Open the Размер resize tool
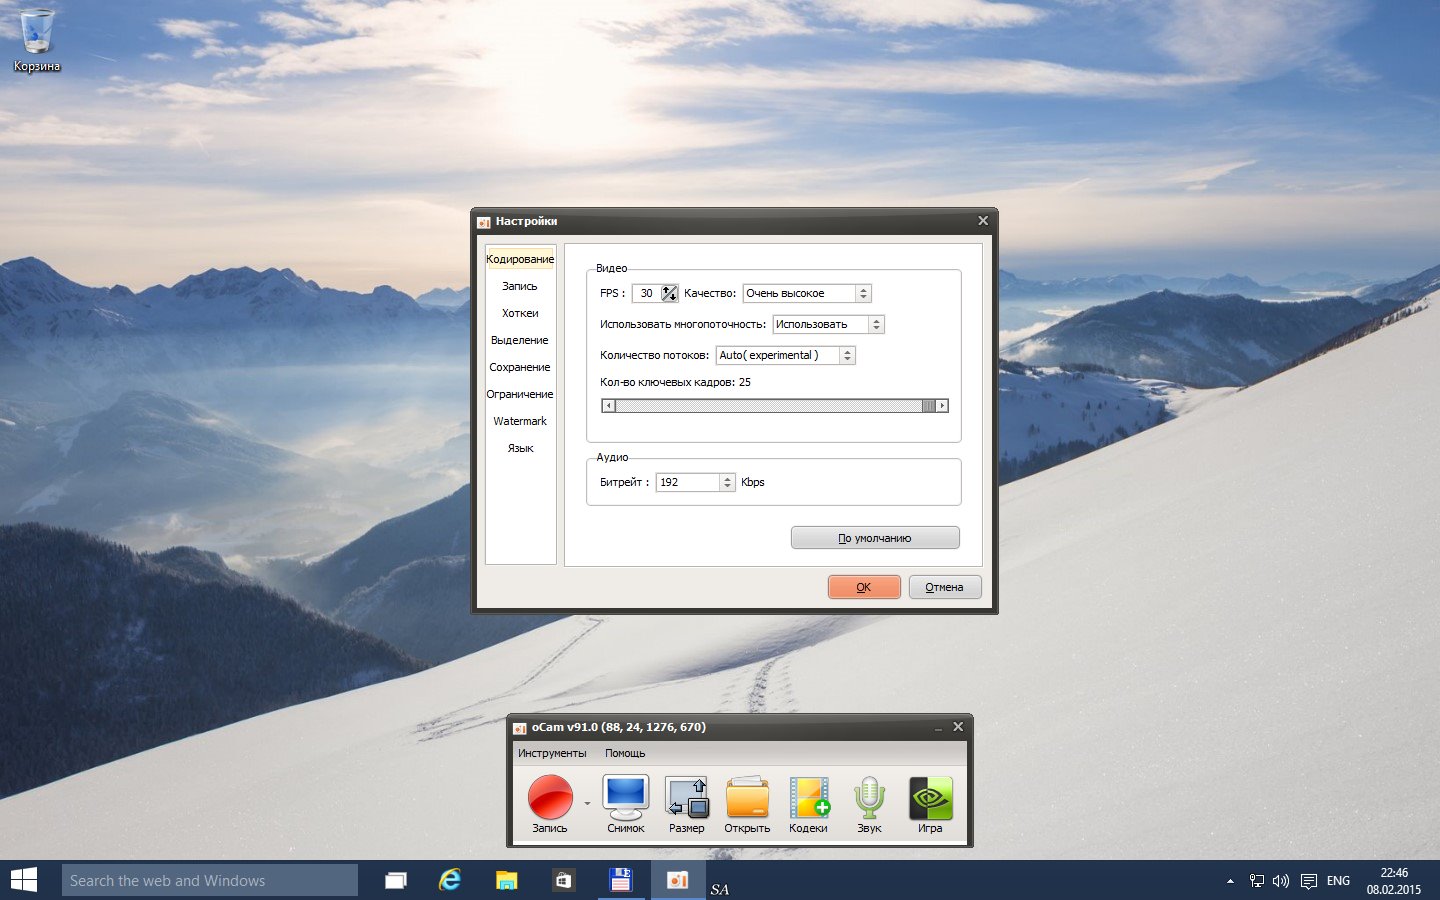 pyautogui.click(x=687, y=797)
